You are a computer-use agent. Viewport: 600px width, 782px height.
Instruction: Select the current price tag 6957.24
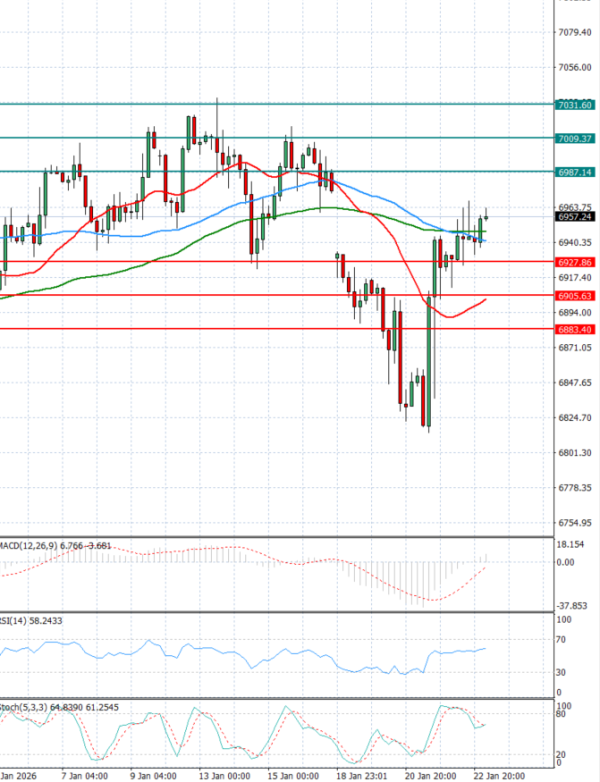tap(573, 216)
